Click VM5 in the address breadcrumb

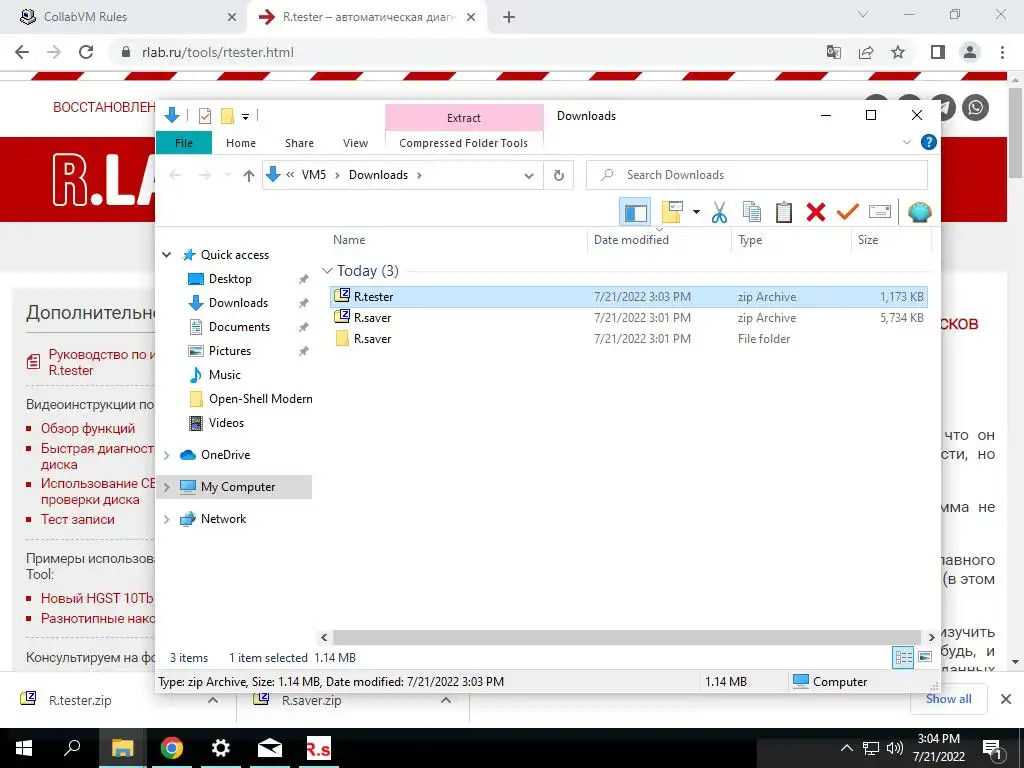(x=313, y=175)
